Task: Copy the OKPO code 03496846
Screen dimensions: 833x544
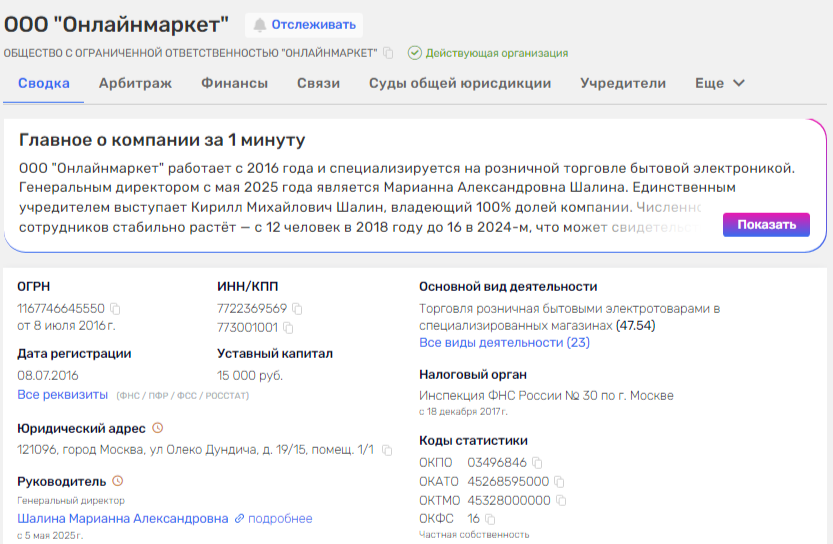Action: click(x=538, y=462)
